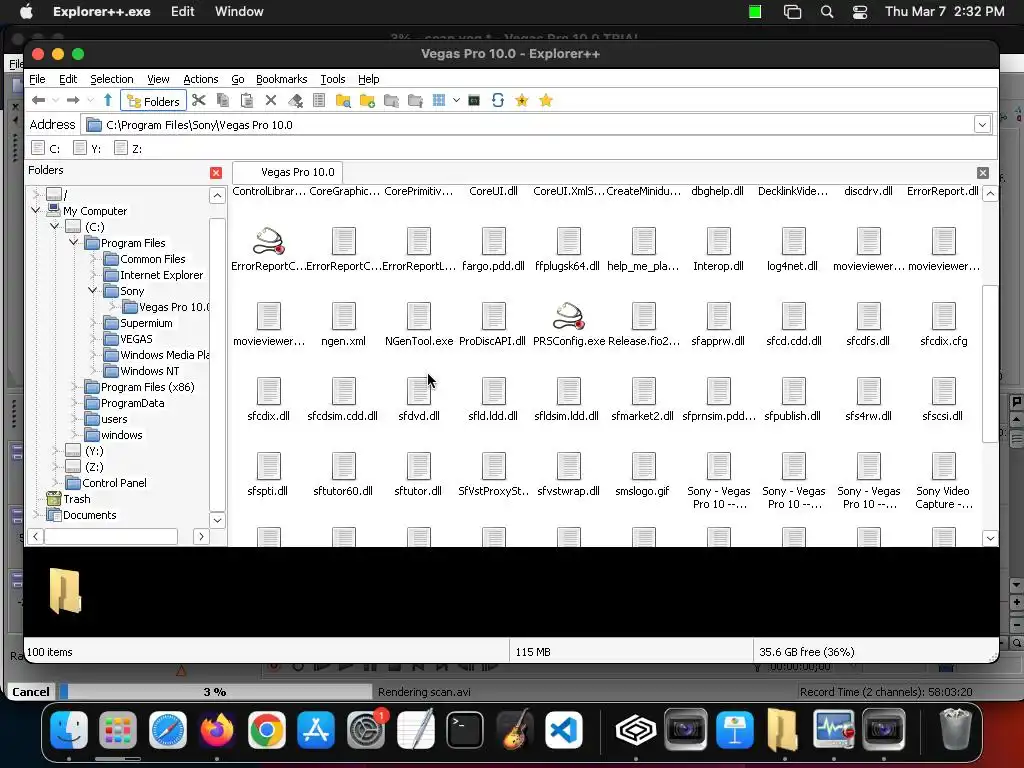The width and height of the screenshot is (1024, 768).
Task: Click file list scroll down arrow
Action: point(990,538)
